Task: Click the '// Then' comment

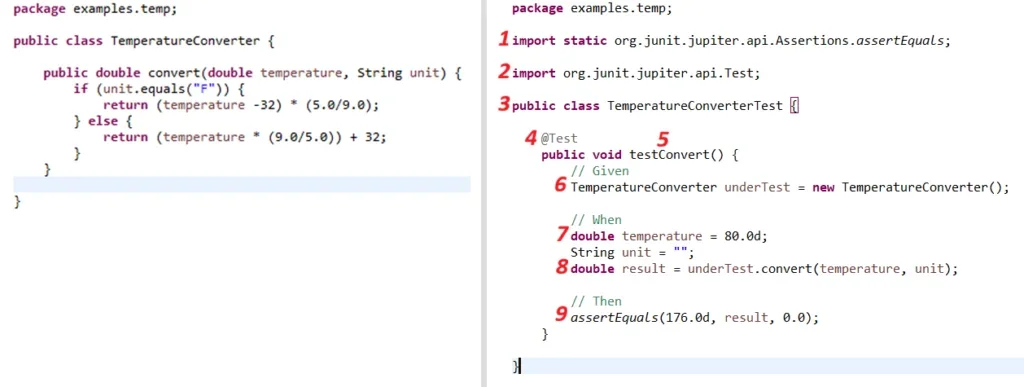Action: (x=596, y=302)
